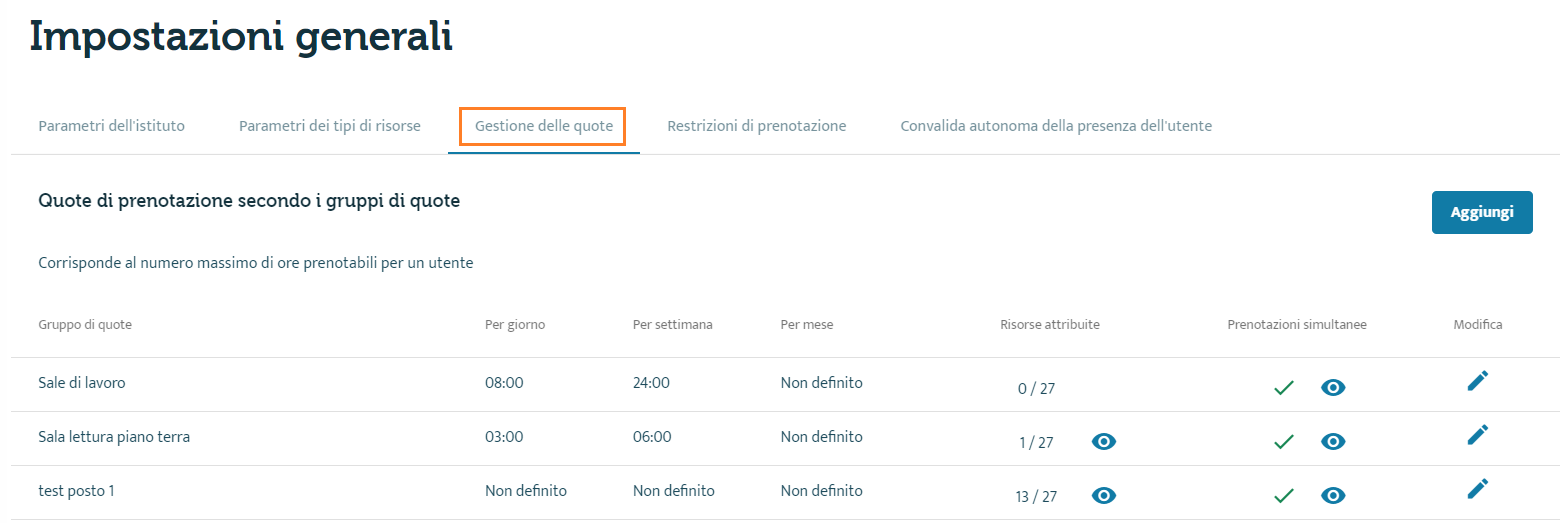Show simultaneous bookings eye for test posto 1

pyautogui.click(x=1333, y=496)
